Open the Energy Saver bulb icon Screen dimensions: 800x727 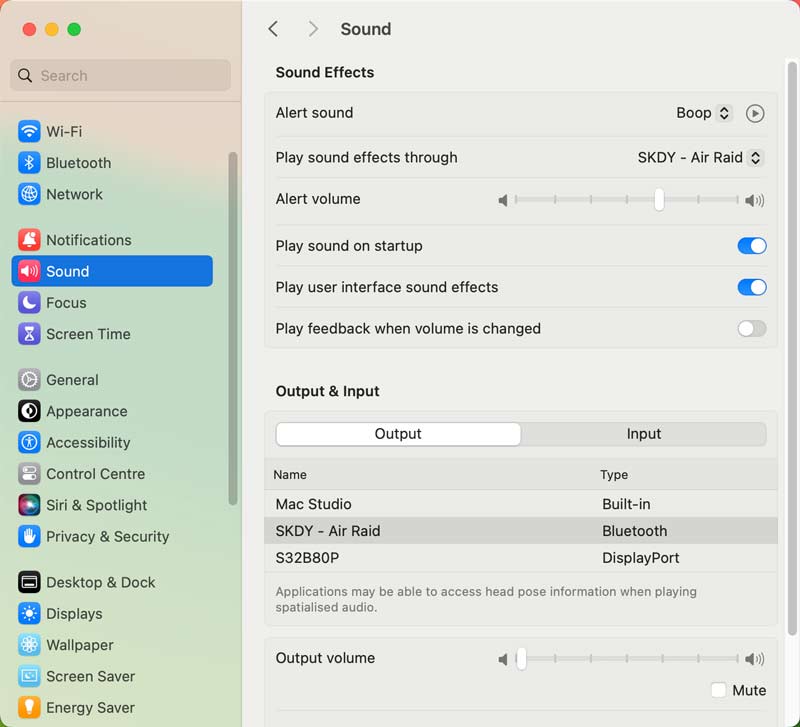coord(29,707)
